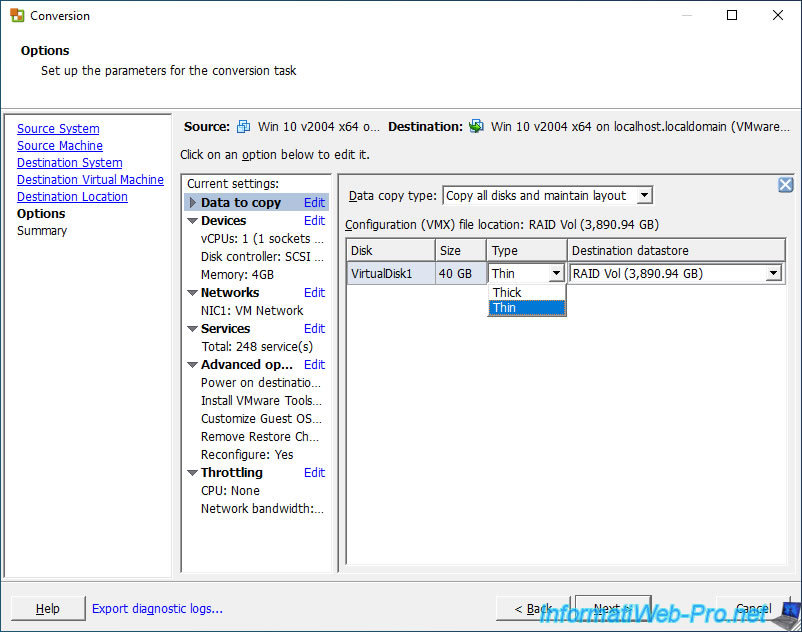Open the disk Type dropdown arrow
802x632 pixels.
tap(556, 274)
